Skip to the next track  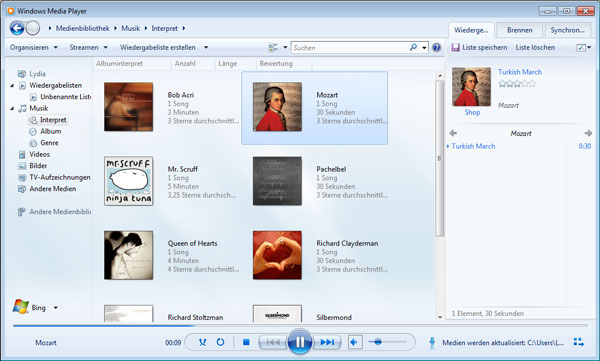[326, 342]
